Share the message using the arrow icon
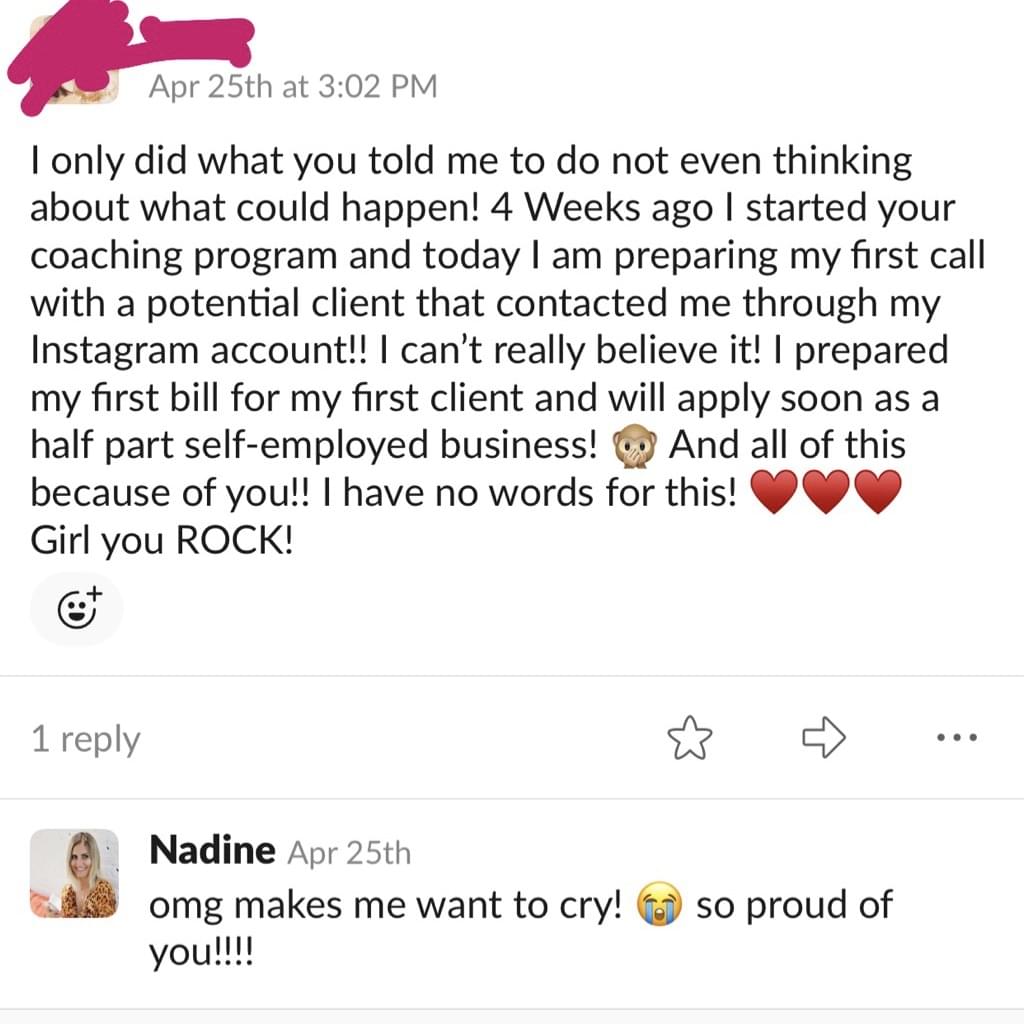 [x=824, y=737]
